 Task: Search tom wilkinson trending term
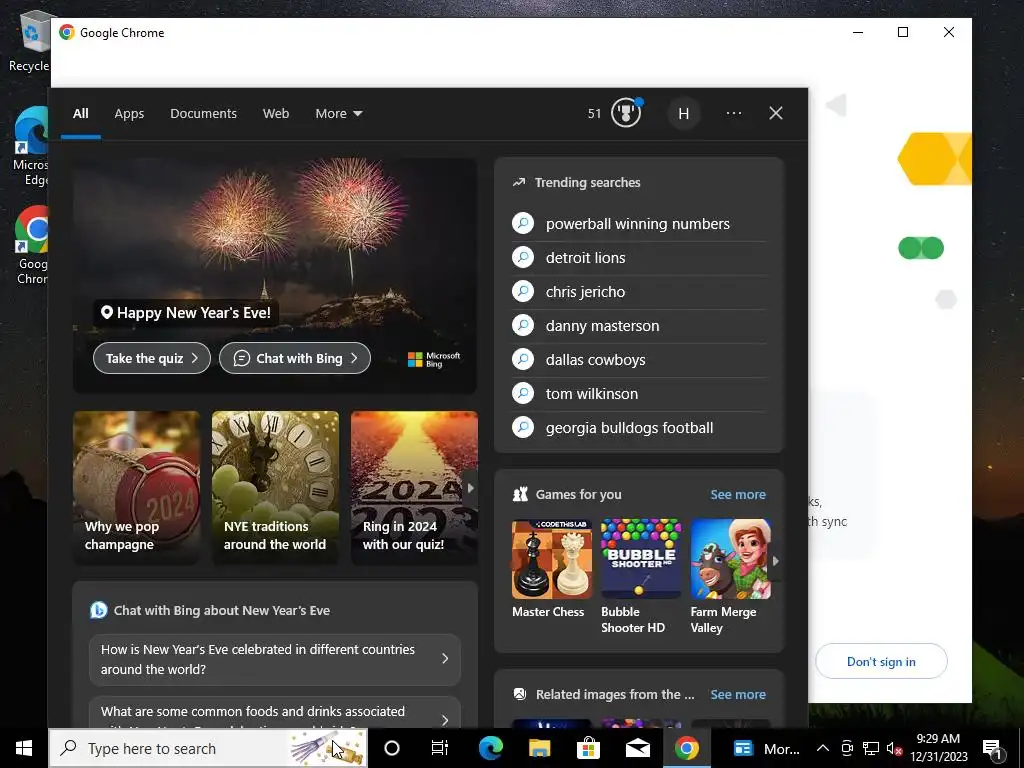pyautogui.click(x=592, y=393)
